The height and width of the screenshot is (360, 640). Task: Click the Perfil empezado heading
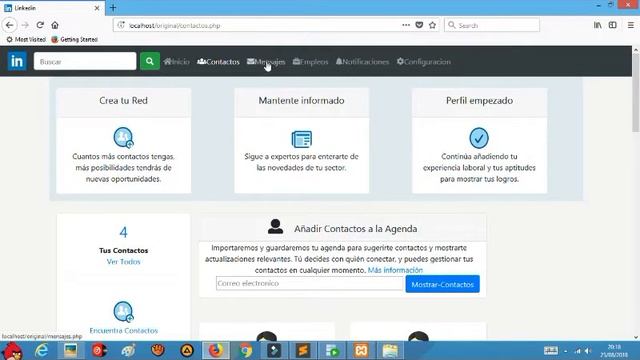[x=479, y=100]
